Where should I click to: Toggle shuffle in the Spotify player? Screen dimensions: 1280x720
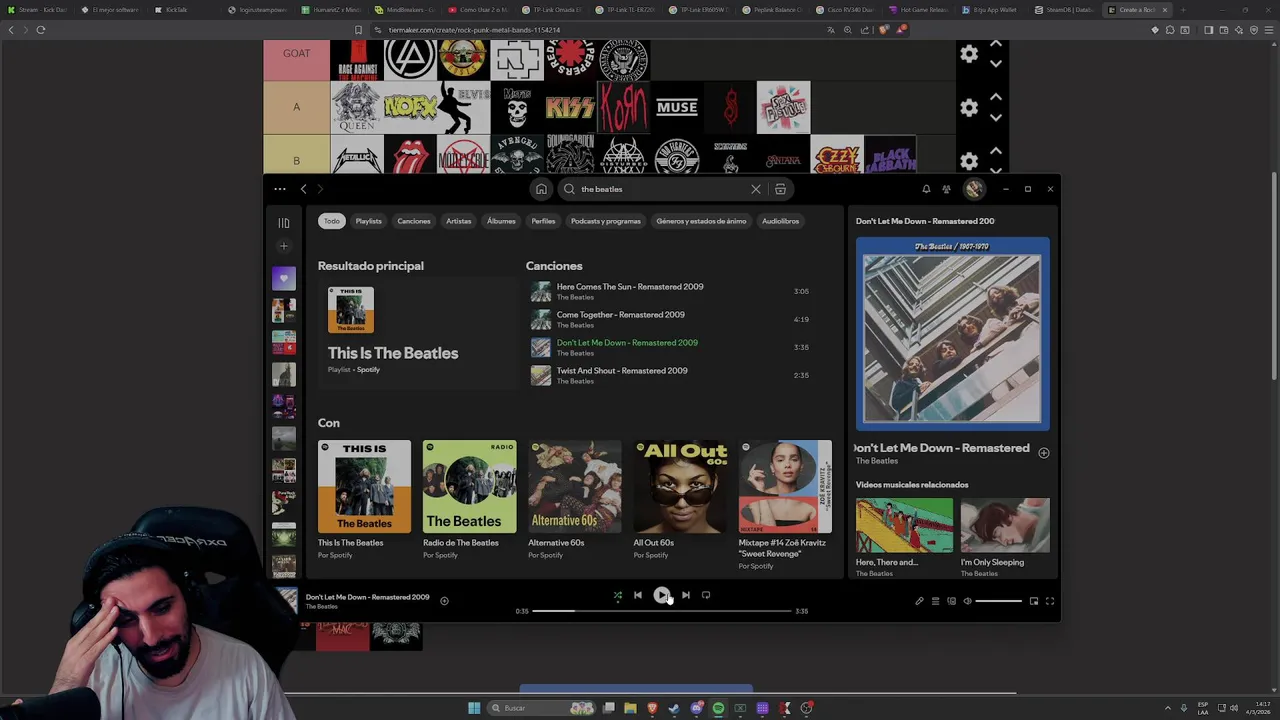618,595
